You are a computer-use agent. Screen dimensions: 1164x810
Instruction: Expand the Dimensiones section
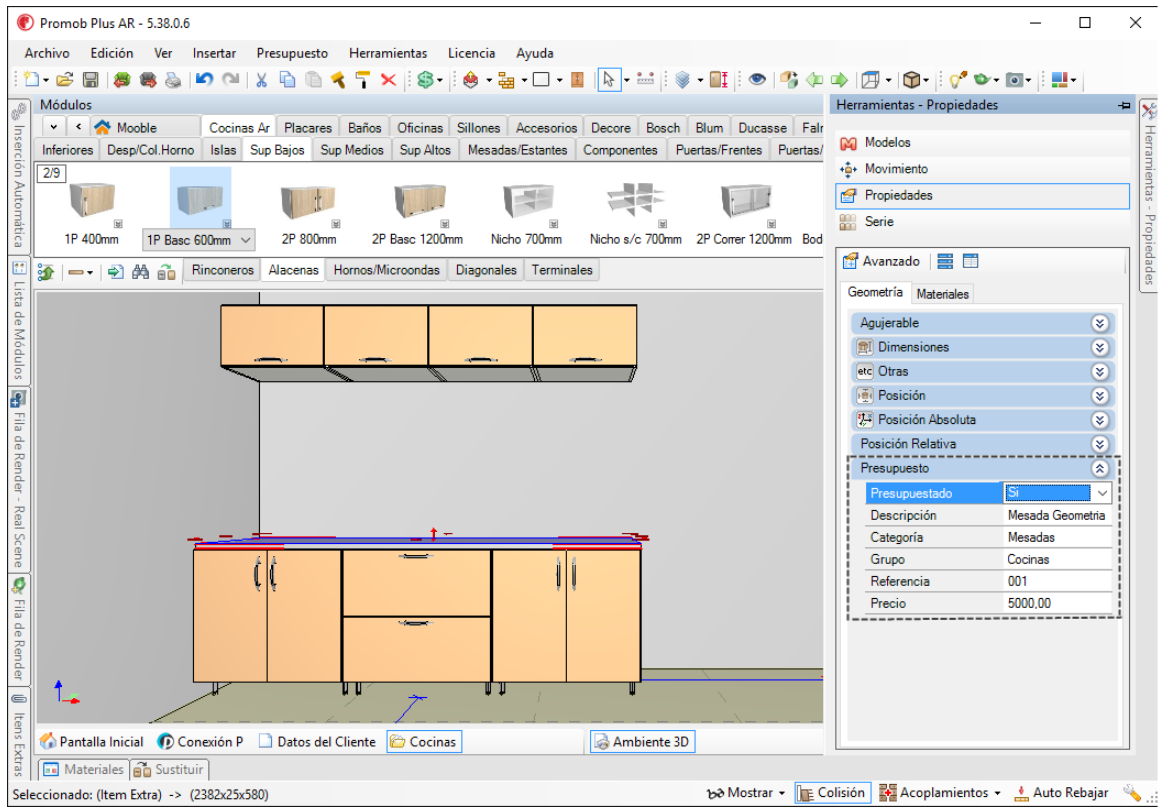(1100, 347)
